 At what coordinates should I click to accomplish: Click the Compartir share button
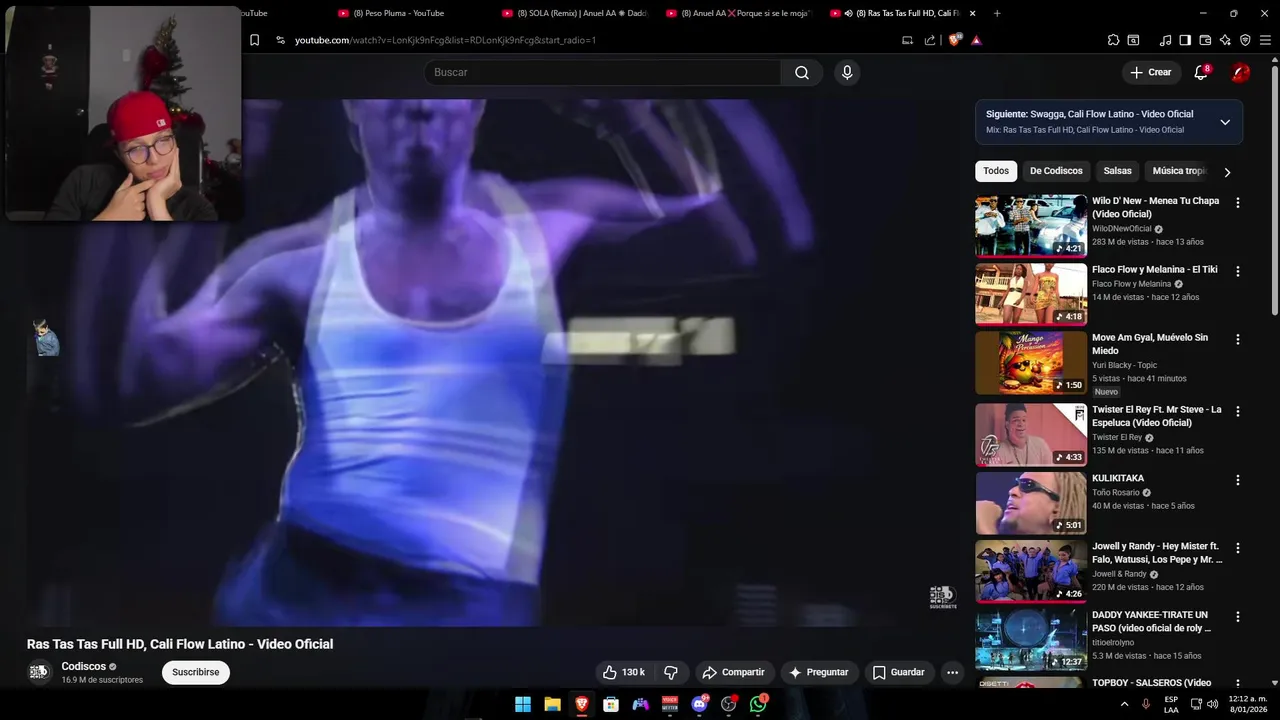coord(733,672)
